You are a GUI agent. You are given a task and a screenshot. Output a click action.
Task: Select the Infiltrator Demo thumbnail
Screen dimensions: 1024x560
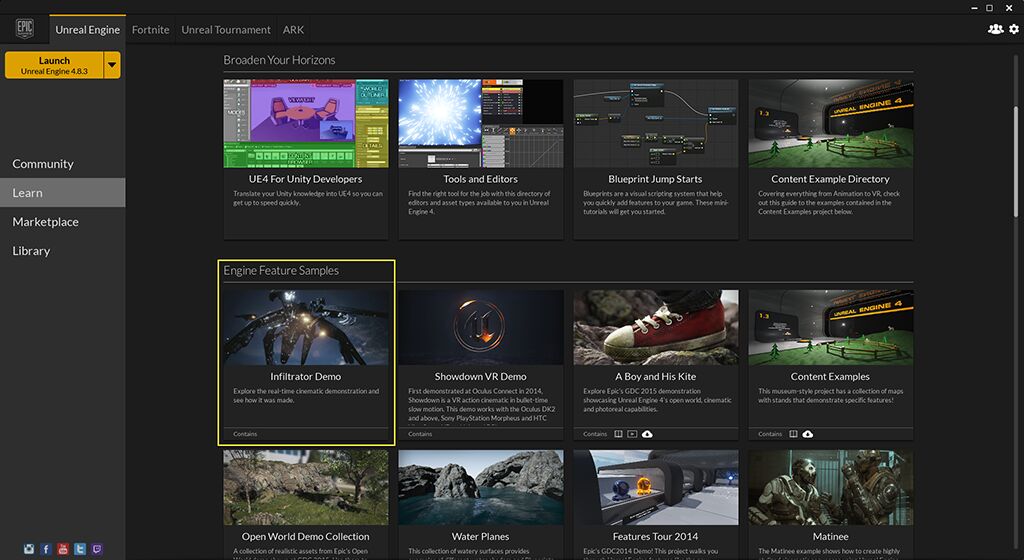(306, 327)
